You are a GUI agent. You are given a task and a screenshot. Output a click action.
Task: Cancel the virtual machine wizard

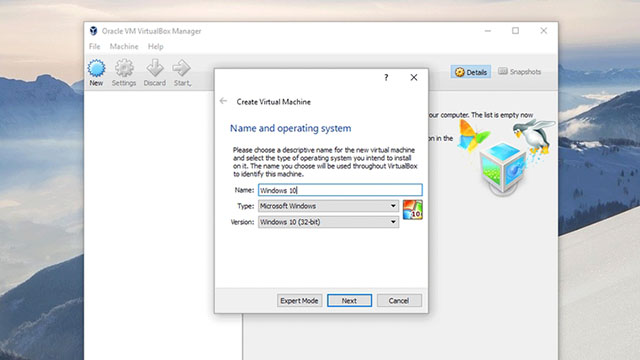tap(399, 300)
